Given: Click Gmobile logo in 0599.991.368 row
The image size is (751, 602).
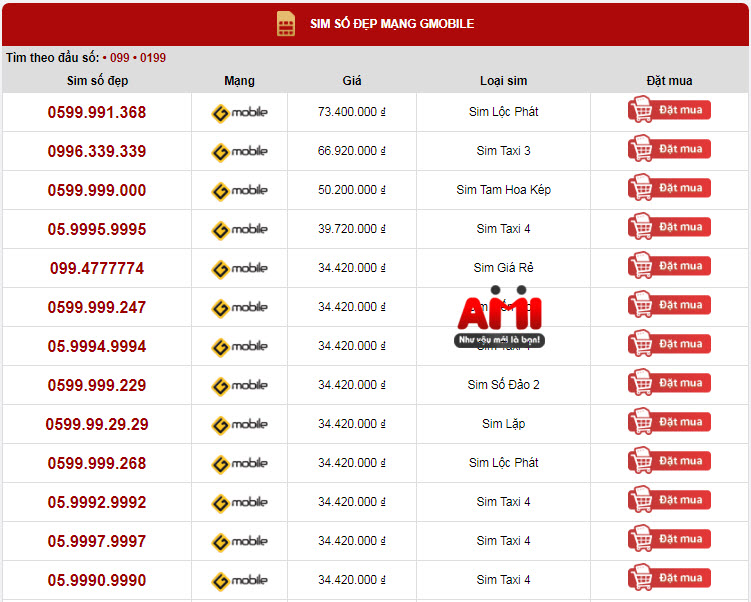Looking at the screenshot, I should click(239, 113).
